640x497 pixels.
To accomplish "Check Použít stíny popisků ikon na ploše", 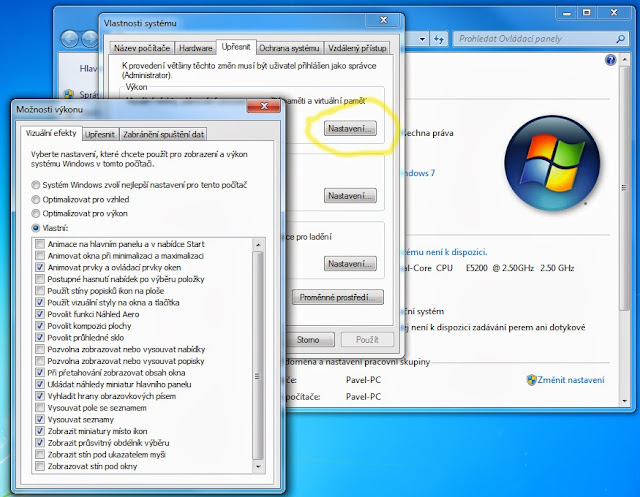I will (40, 291).
